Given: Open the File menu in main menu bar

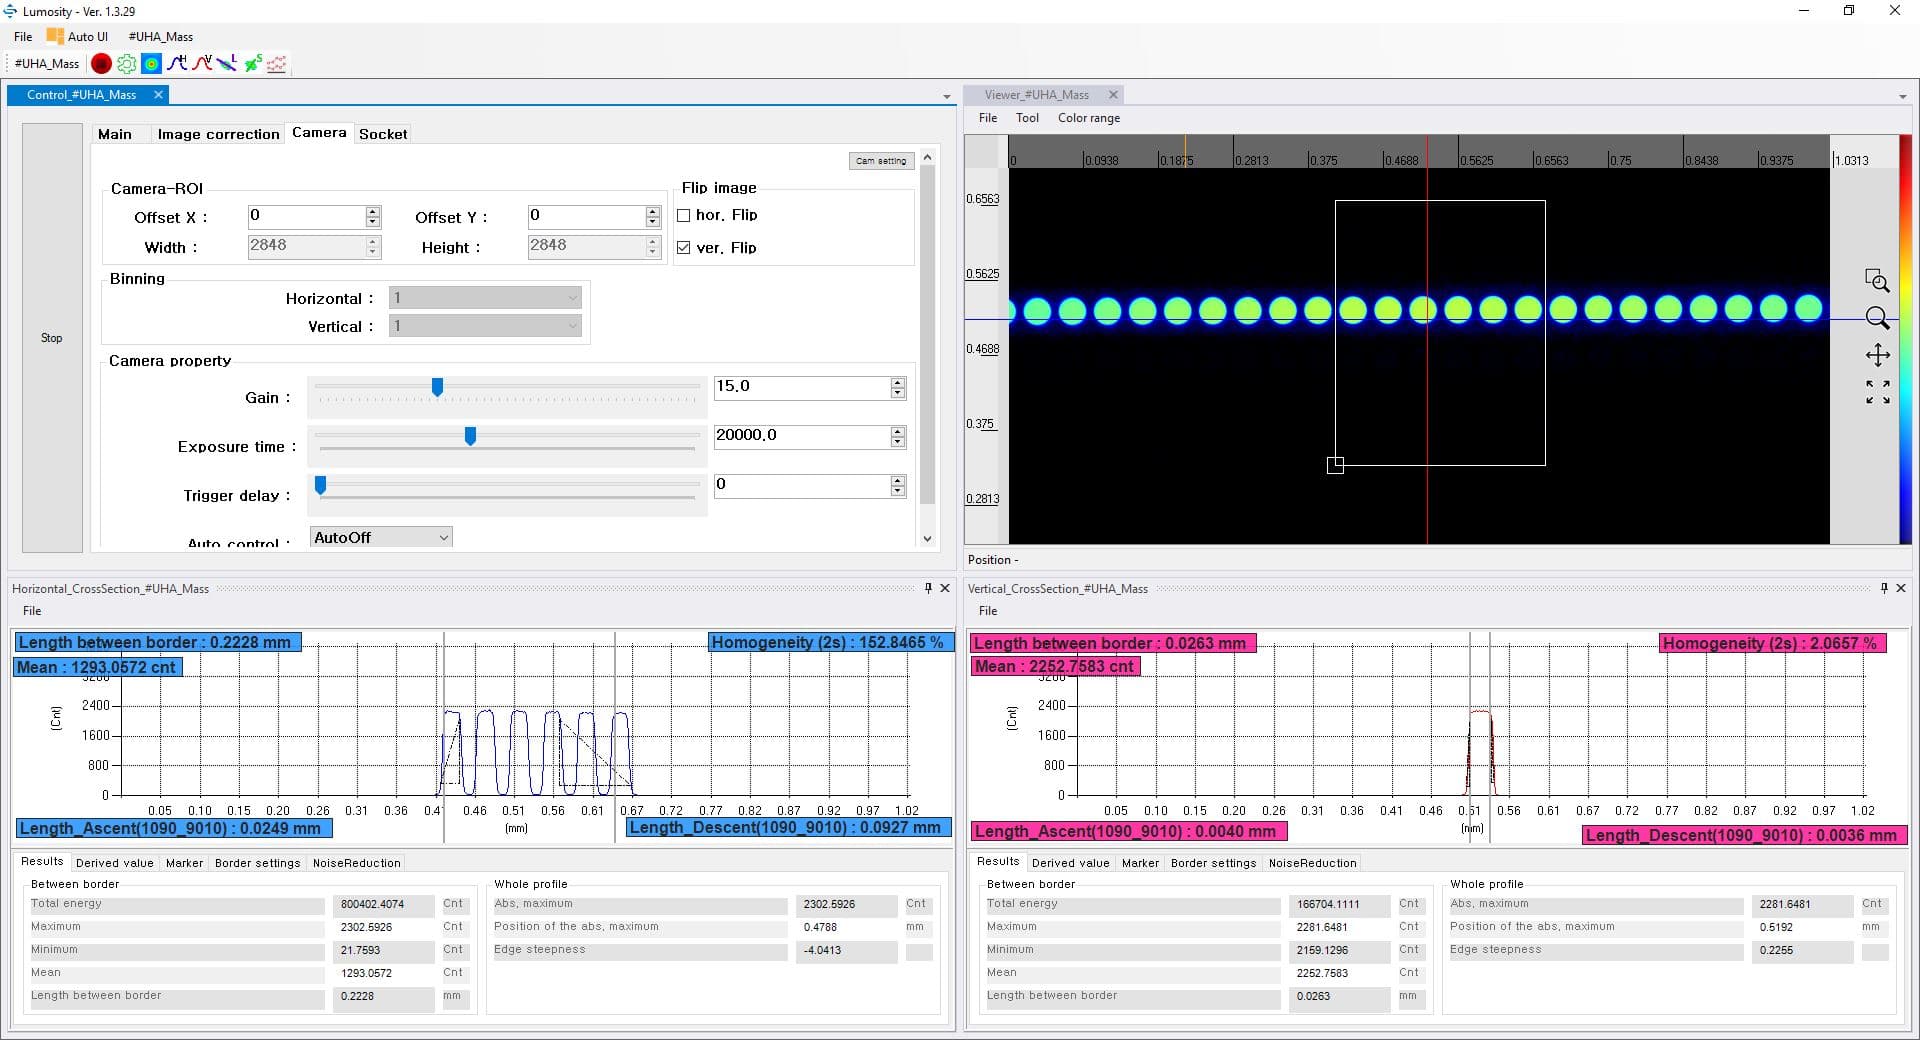Looking at the screenshot, I should click(x=23, y=36).
